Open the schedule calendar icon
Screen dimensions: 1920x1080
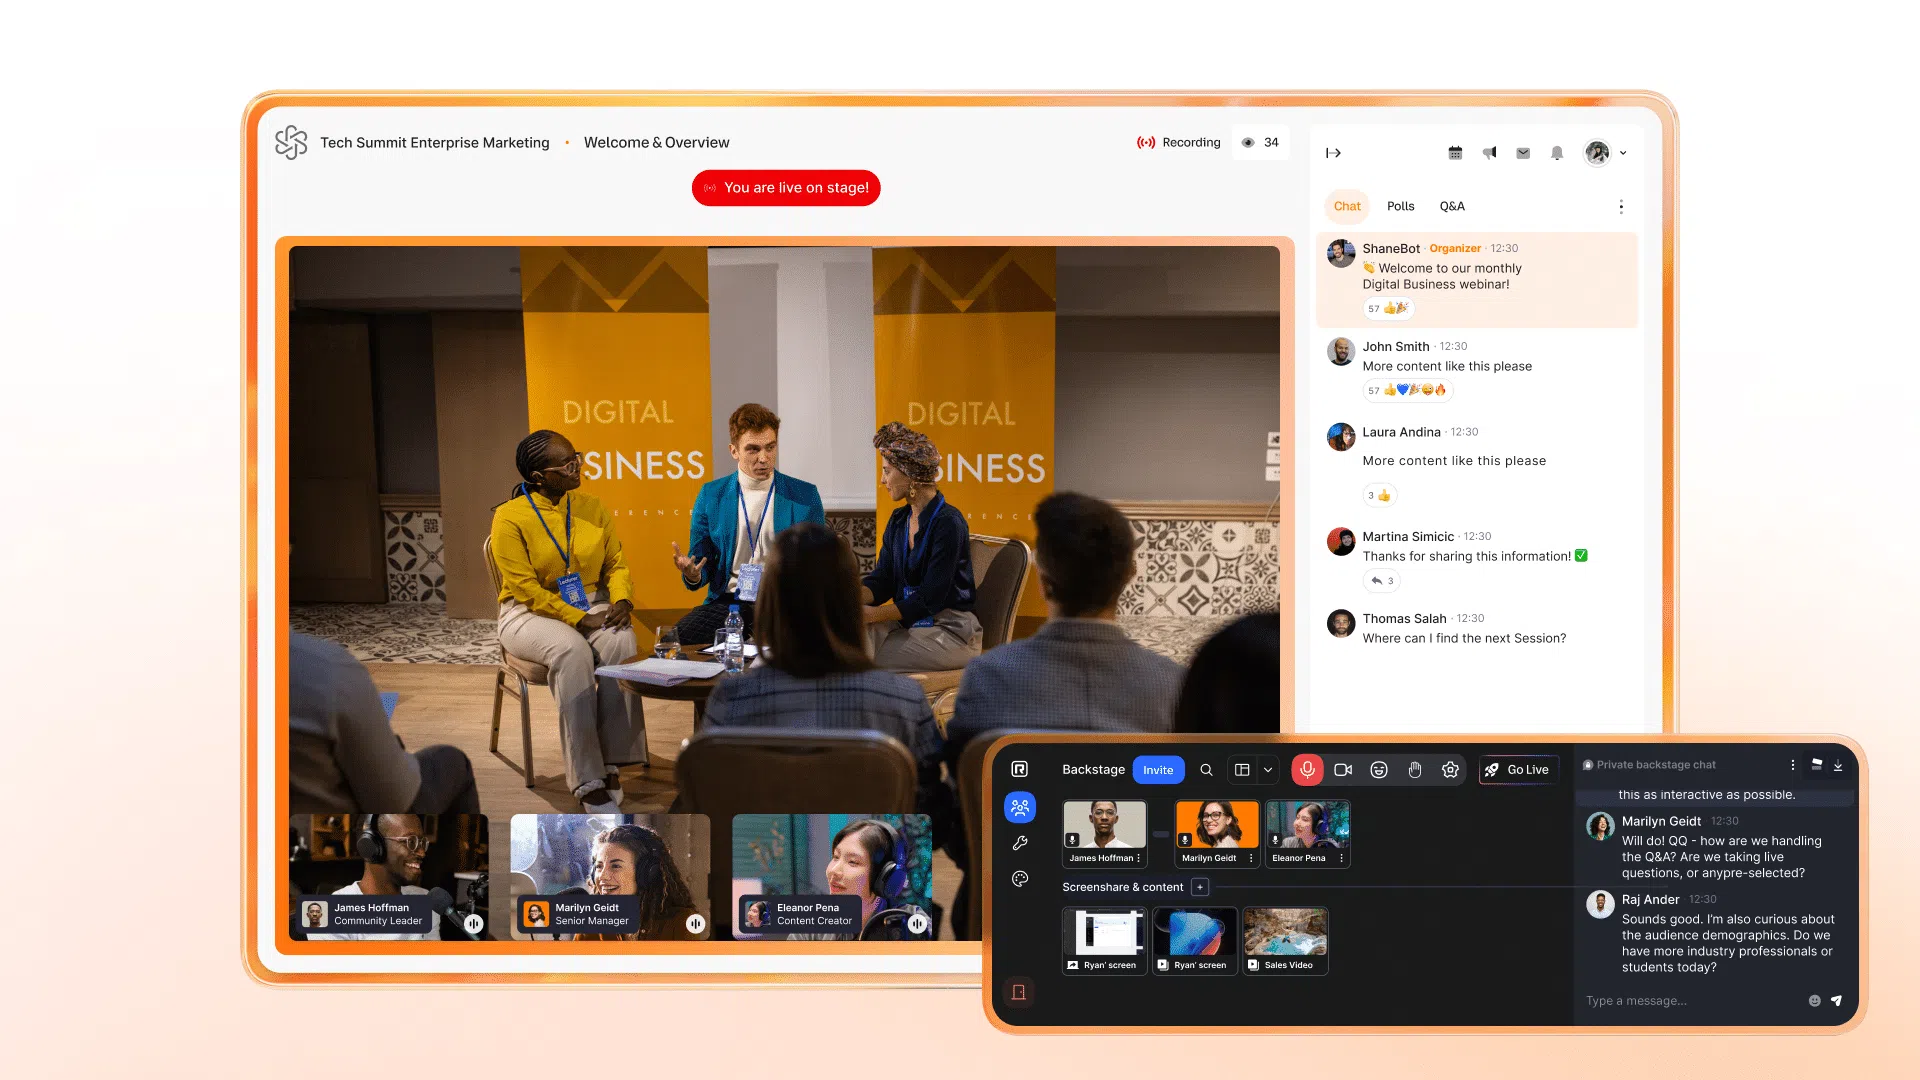(1455, 153)
